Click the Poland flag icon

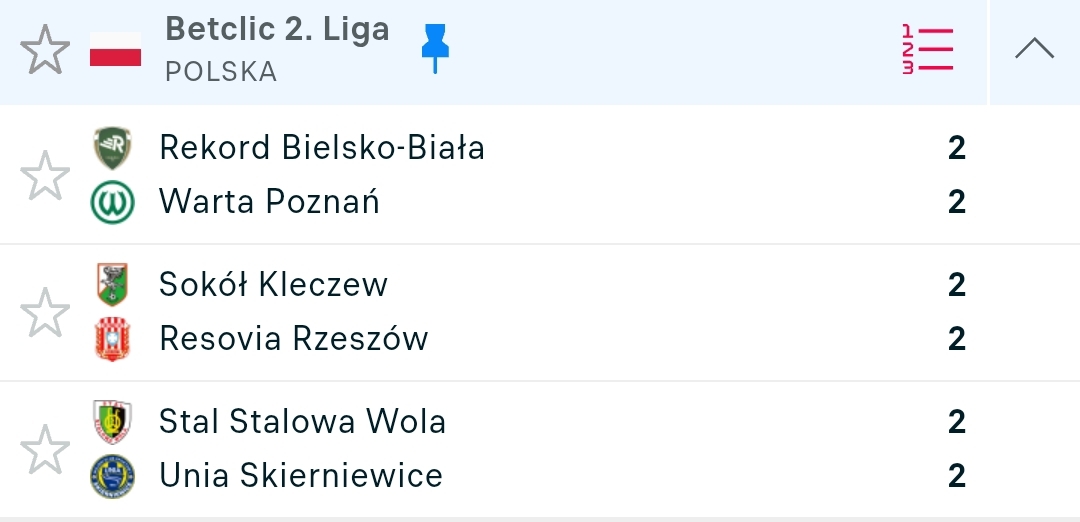(x=115, y=49)
